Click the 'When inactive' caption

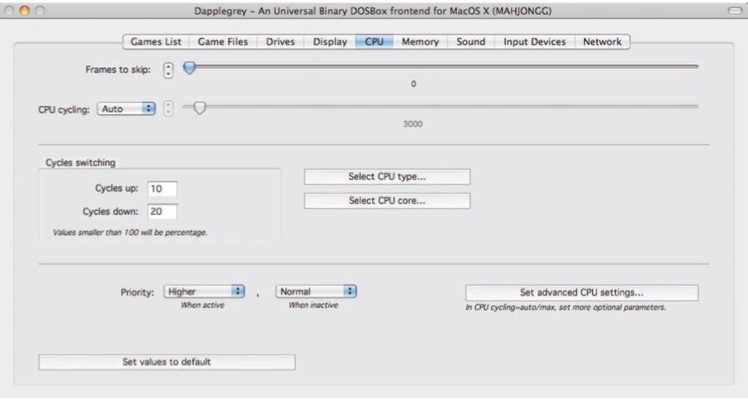pos(313,305)
